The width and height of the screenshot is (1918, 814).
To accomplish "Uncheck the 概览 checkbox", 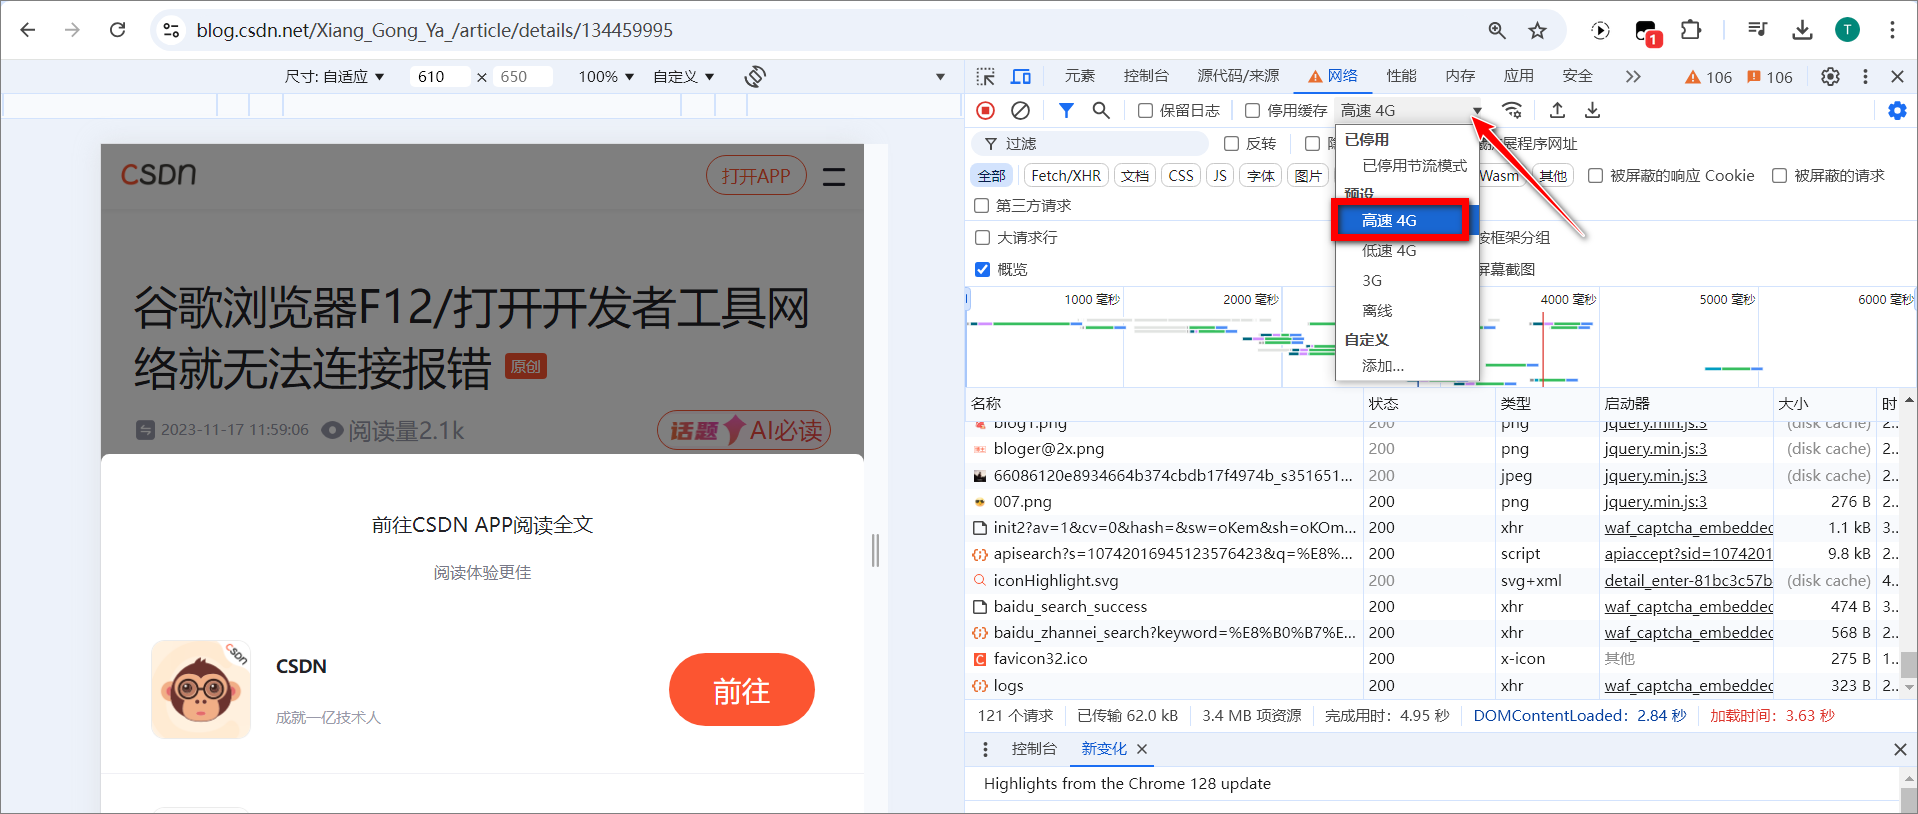I will tap(982, 269).
